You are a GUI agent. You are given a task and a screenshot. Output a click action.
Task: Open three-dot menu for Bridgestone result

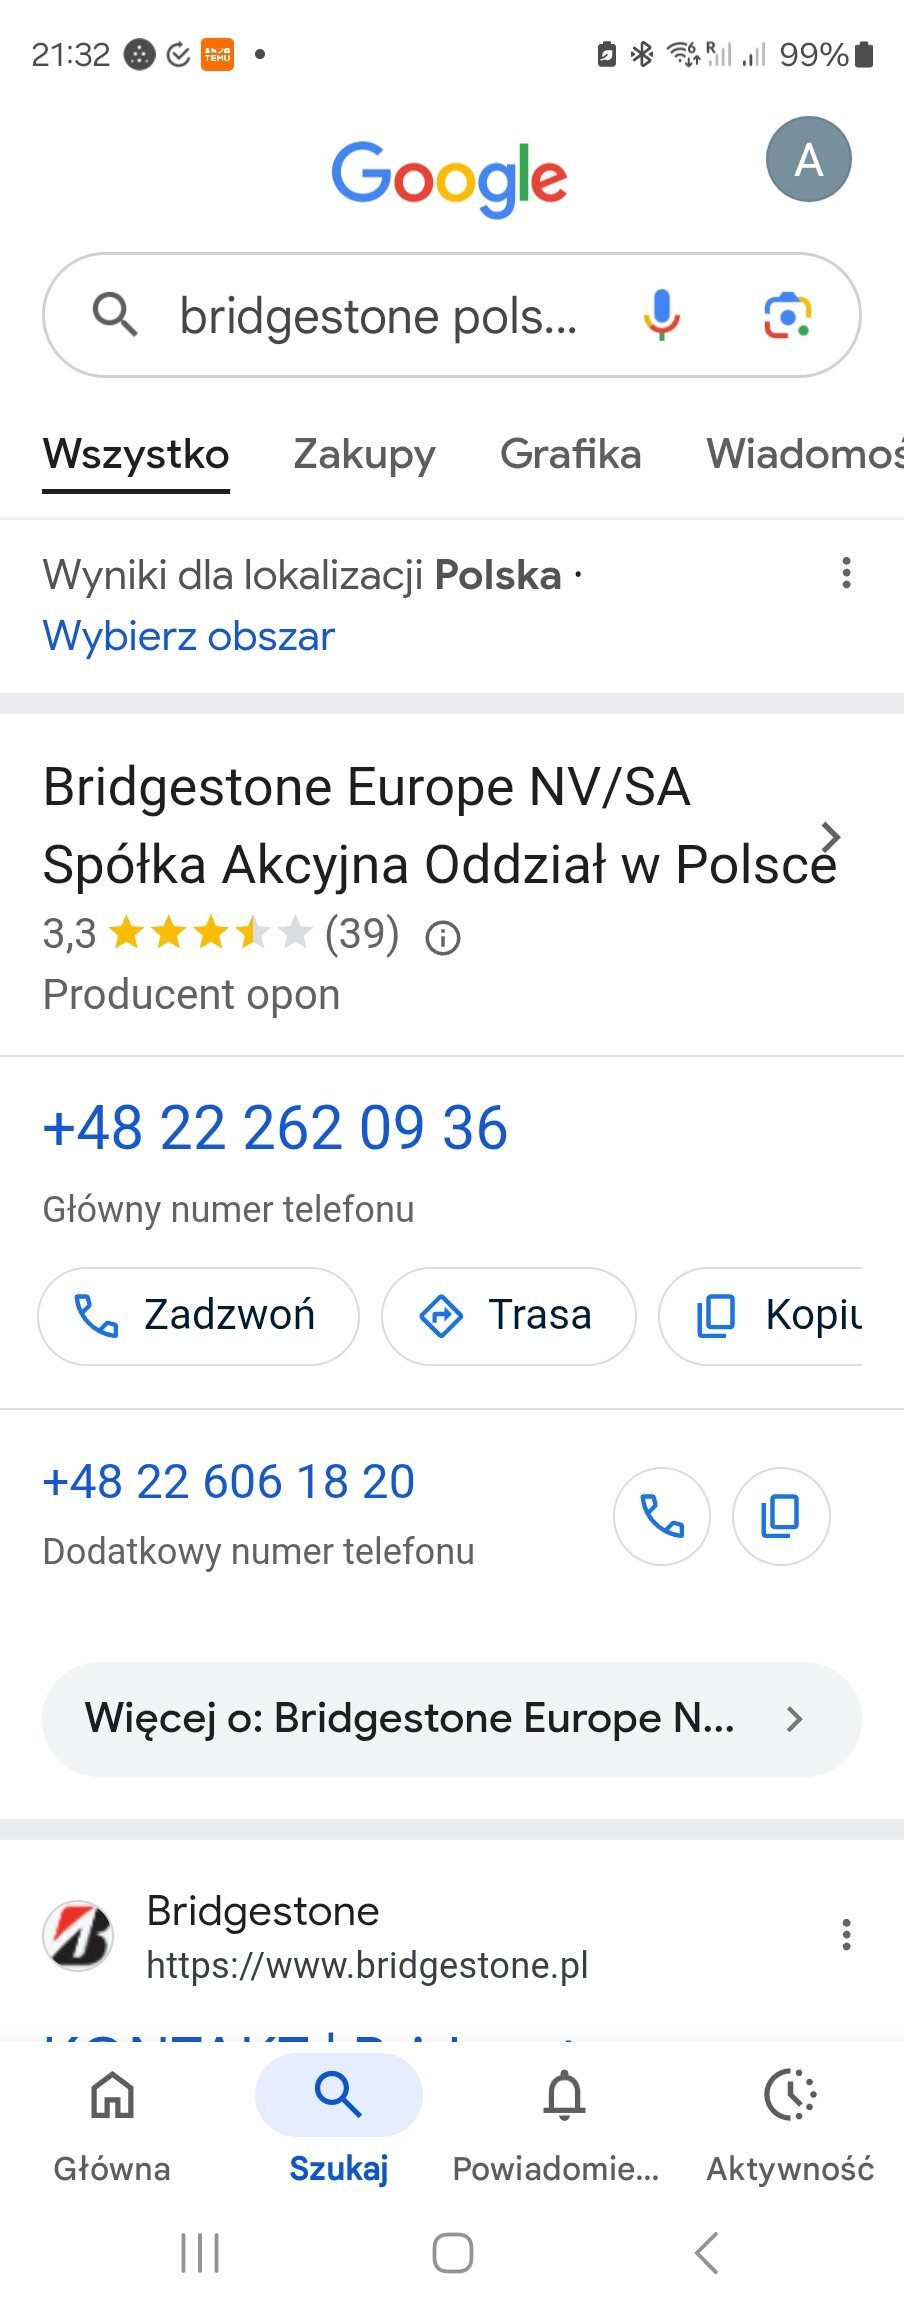click(847, 1934)
